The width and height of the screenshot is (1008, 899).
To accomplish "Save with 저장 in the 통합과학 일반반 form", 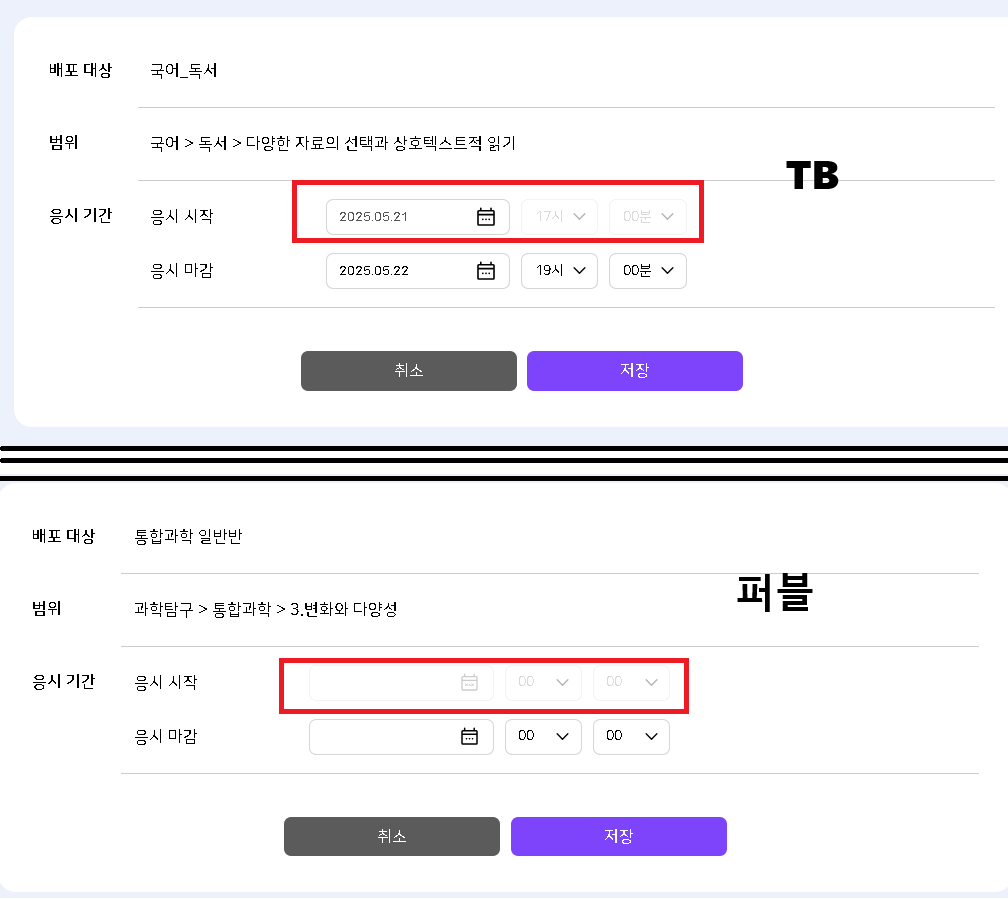I will (x=619, y=837).
